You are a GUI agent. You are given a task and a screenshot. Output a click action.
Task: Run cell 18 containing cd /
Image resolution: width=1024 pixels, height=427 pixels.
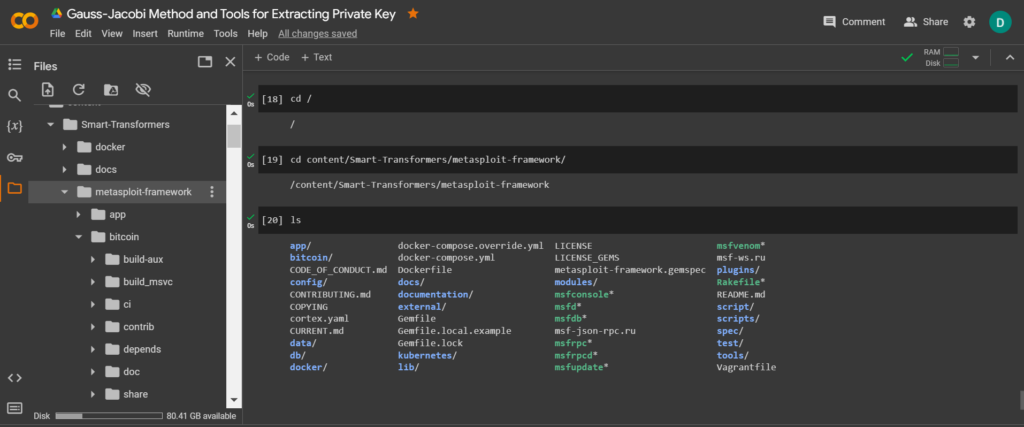pos(272,99)
